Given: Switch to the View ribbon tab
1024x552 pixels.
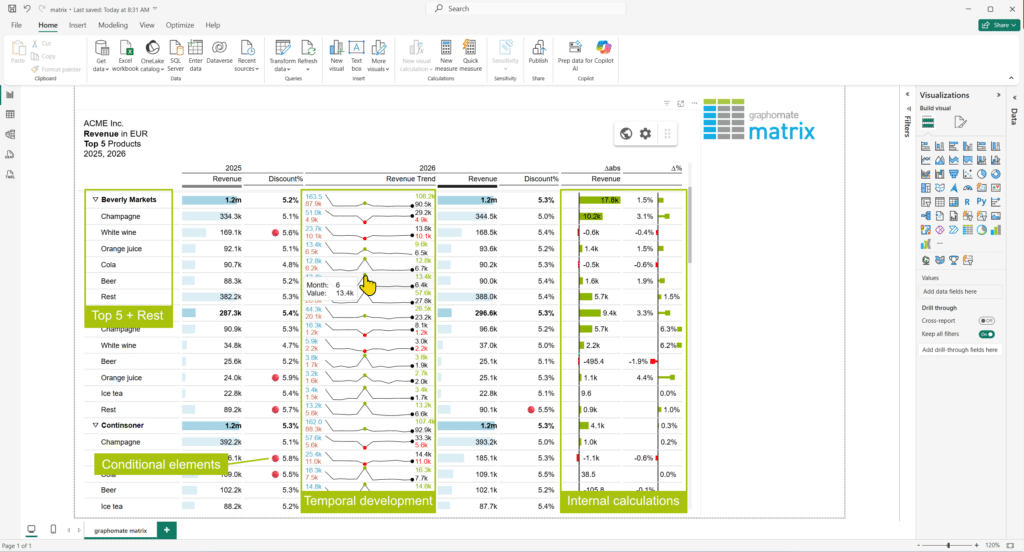Looking at the screenshot, I should click(147, 25).
